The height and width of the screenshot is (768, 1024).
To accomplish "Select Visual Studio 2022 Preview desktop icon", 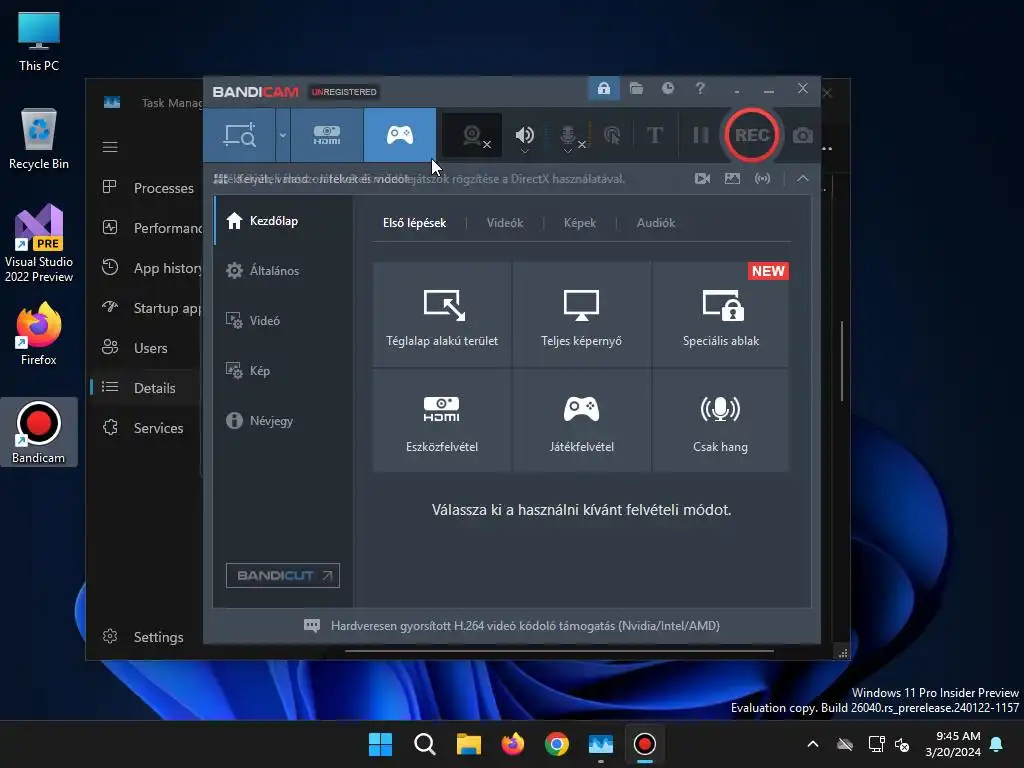I will click(39, 244).
